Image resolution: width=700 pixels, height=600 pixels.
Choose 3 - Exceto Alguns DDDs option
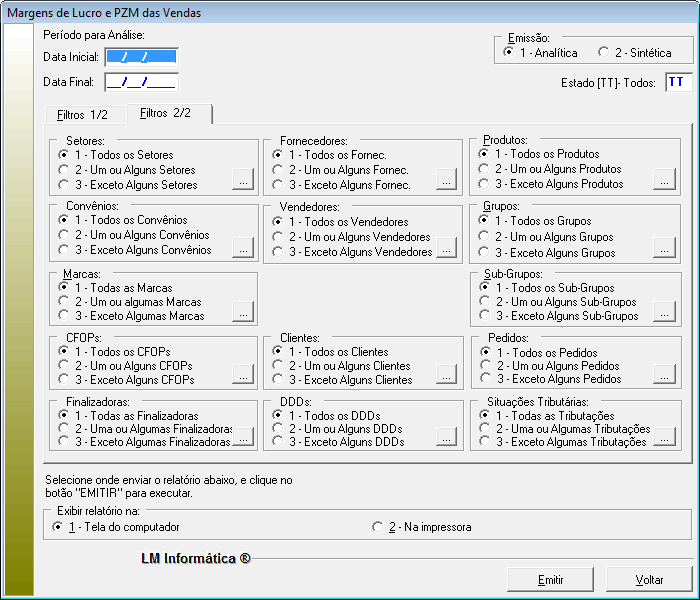click(x=279, y=442)
